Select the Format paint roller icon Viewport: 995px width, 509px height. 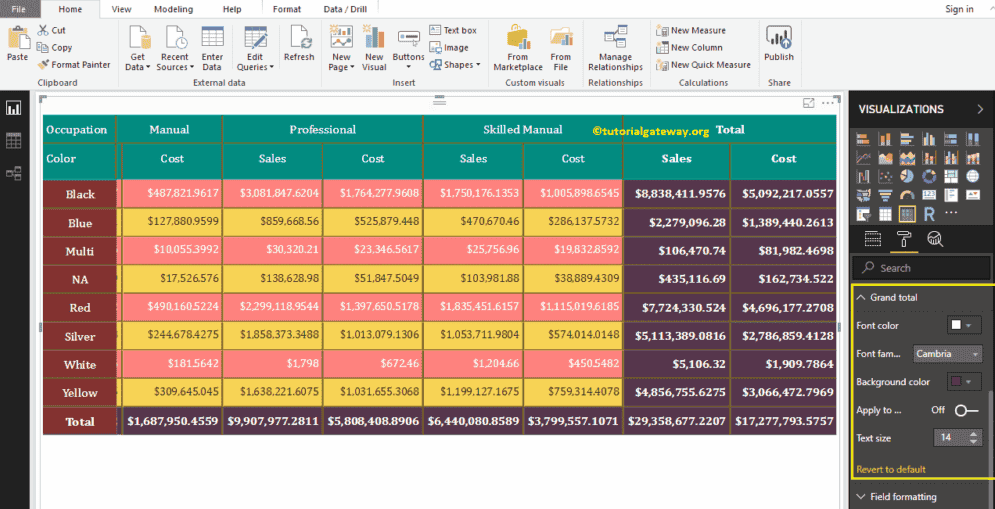(903, 238)
